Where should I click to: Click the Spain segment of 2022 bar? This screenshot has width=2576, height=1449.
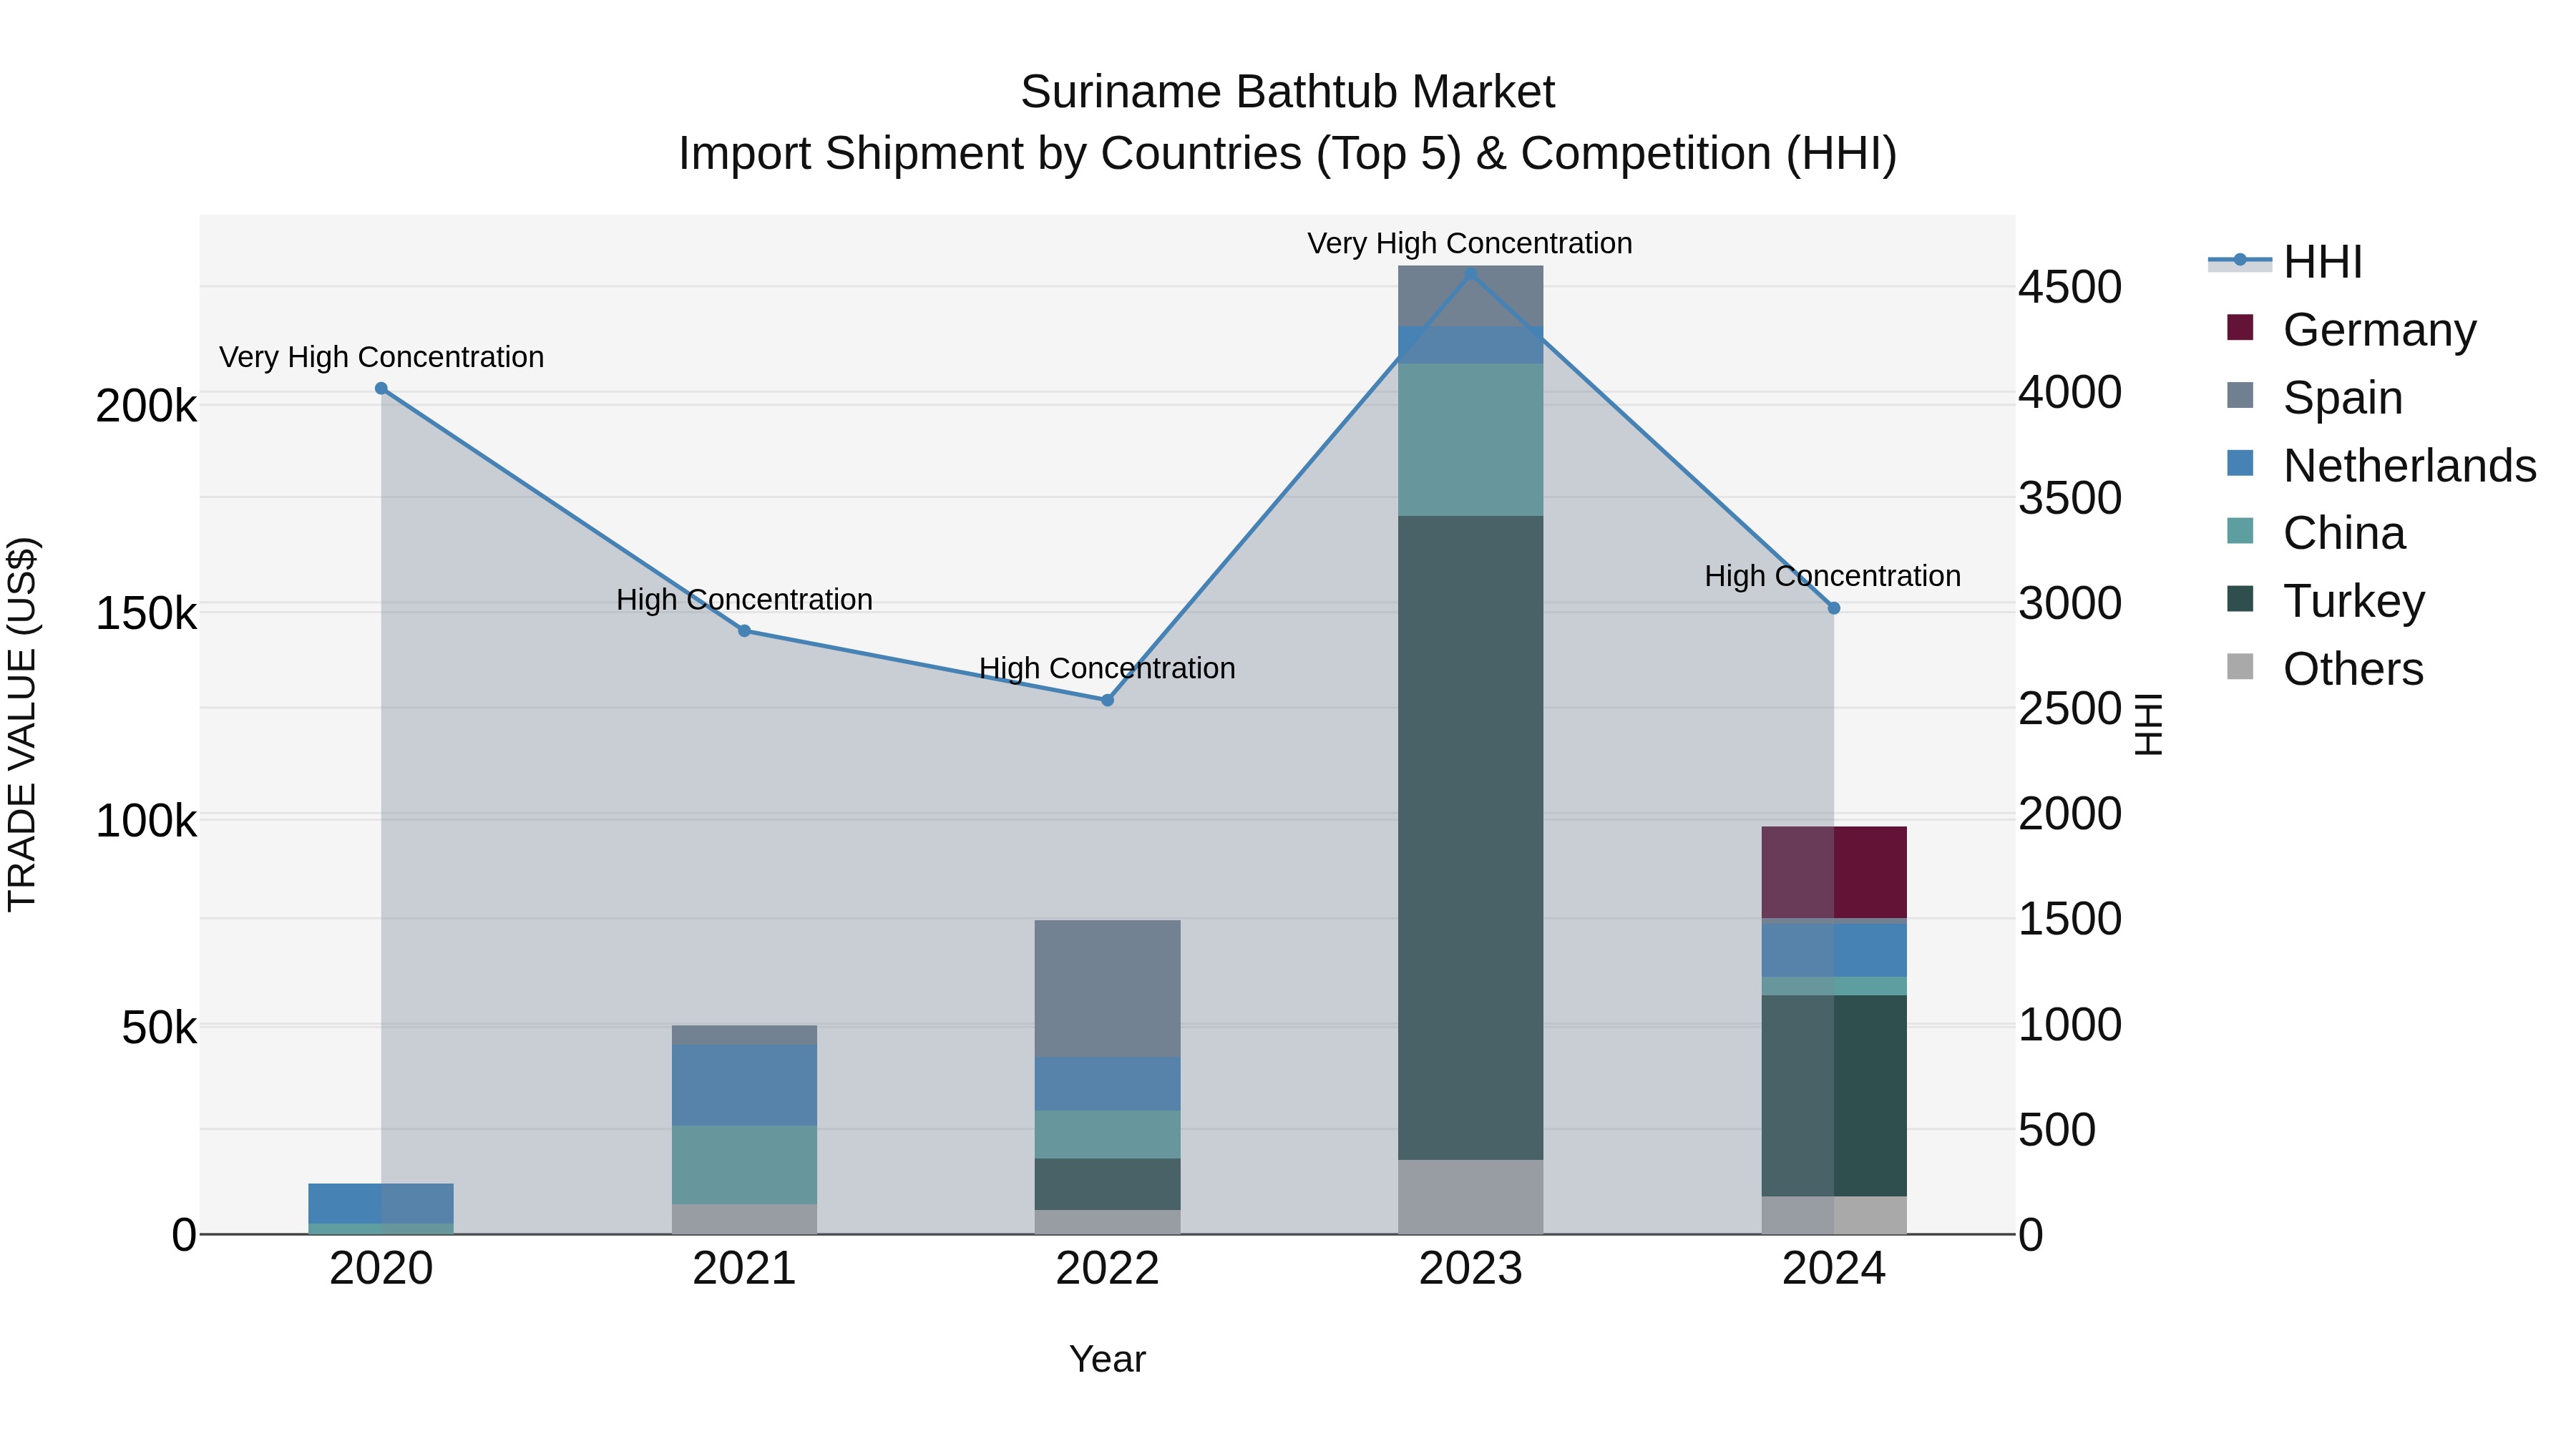(x=1107, y=989)
